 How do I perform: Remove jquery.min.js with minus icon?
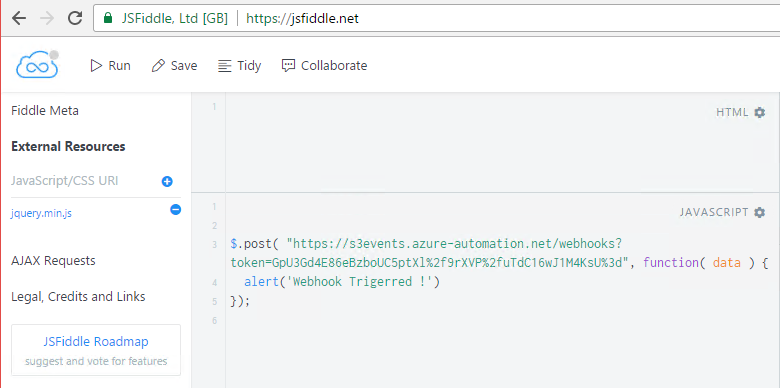pos(176,210)
